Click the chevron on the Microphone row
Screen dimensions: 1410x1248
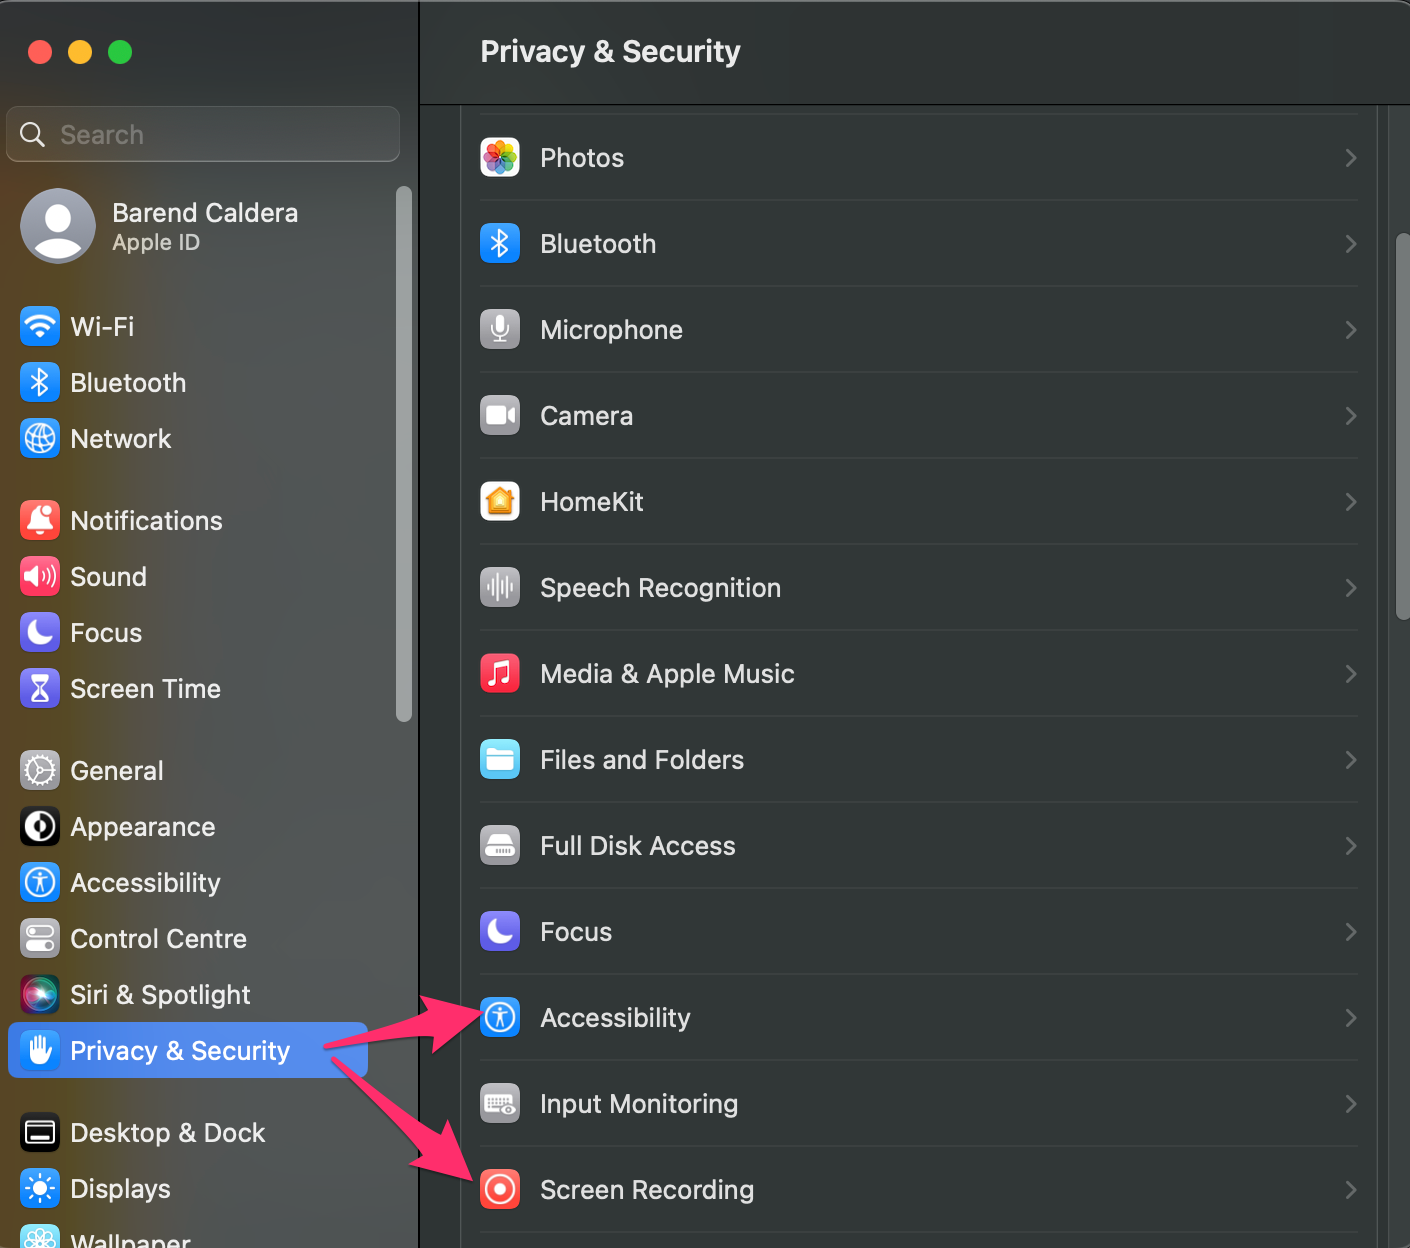[x=1351, y=330]
